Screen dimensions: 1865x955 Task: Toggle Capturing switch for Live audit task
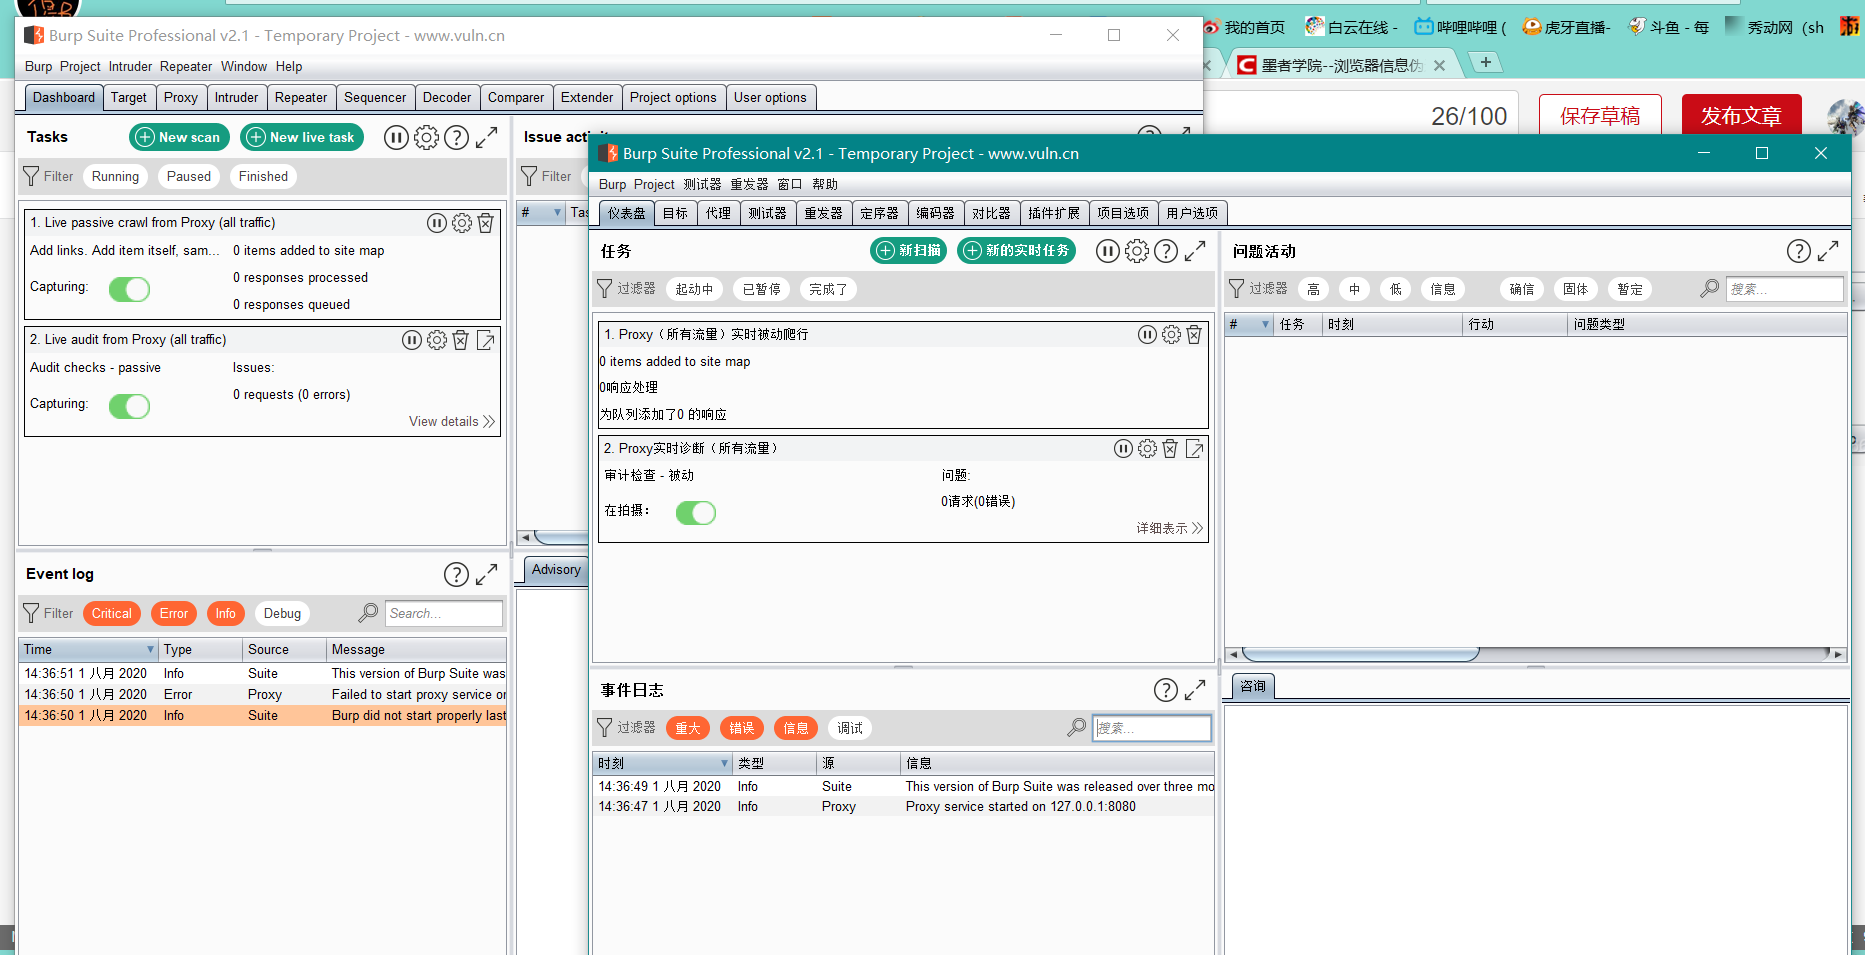130,407
